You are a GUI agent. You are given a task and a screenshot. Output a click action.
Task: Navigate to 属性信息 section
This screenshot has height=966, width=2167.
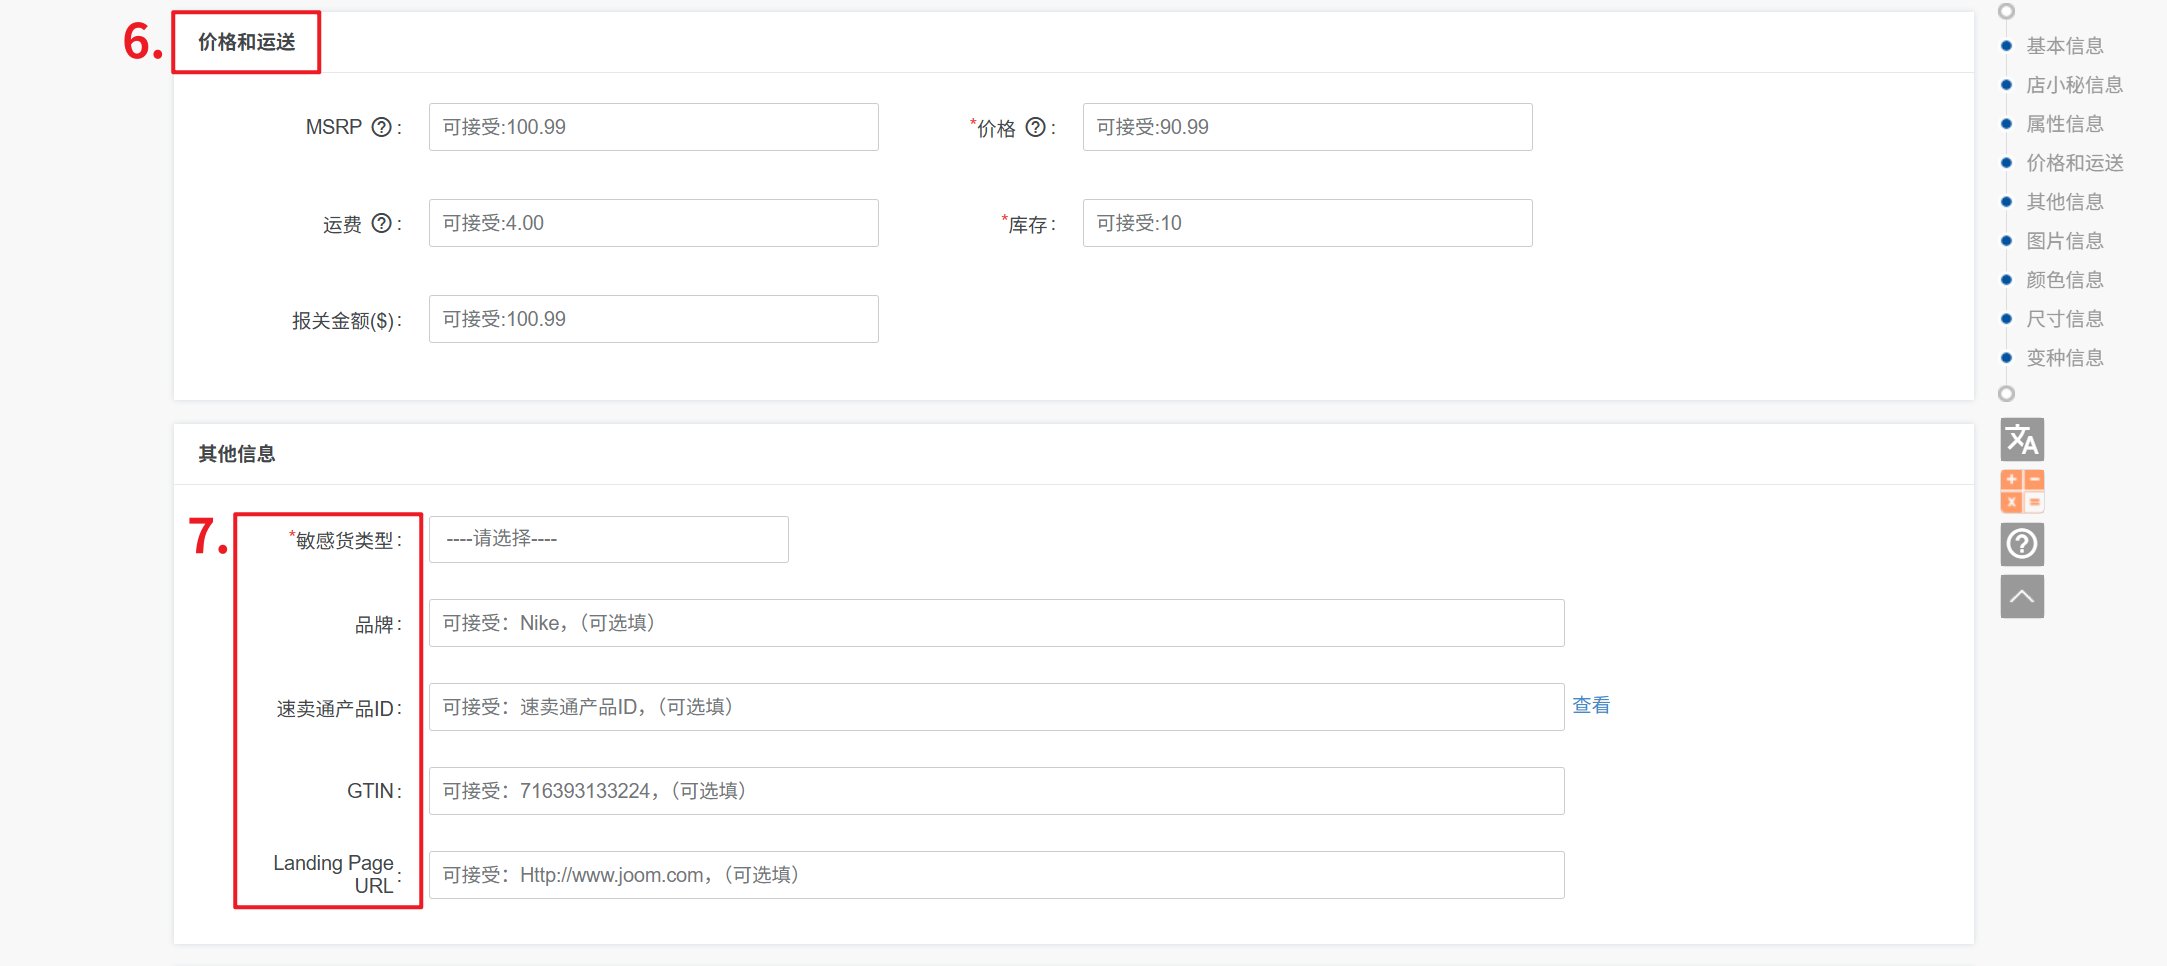click(2064, 124)
